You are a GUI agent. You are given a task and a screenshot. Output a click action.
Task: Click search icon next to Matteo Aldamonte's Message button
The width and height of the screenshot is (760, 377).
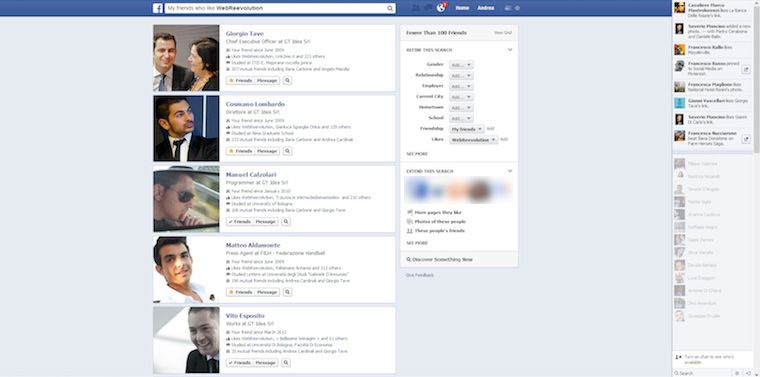[287, 292]
